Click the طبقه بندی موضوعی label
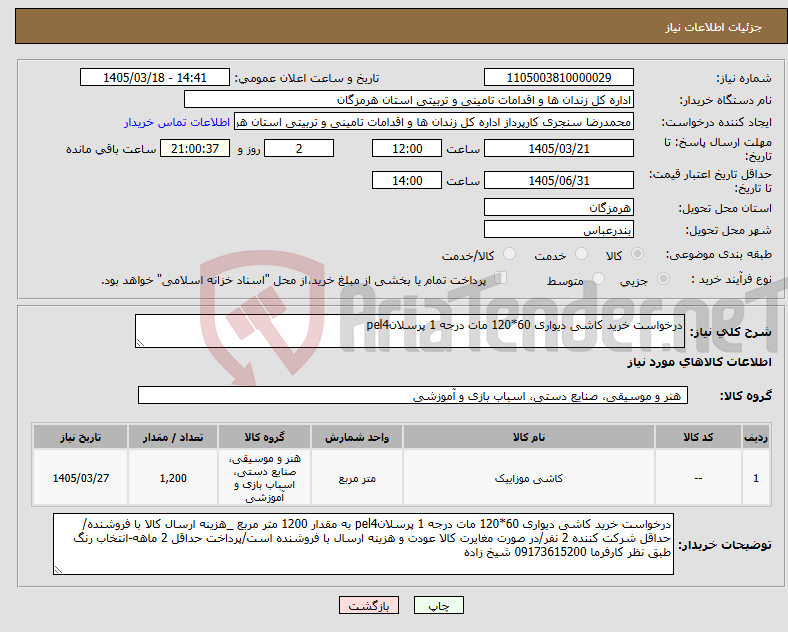This screenshot has height=632, width=788. point(719,254)
